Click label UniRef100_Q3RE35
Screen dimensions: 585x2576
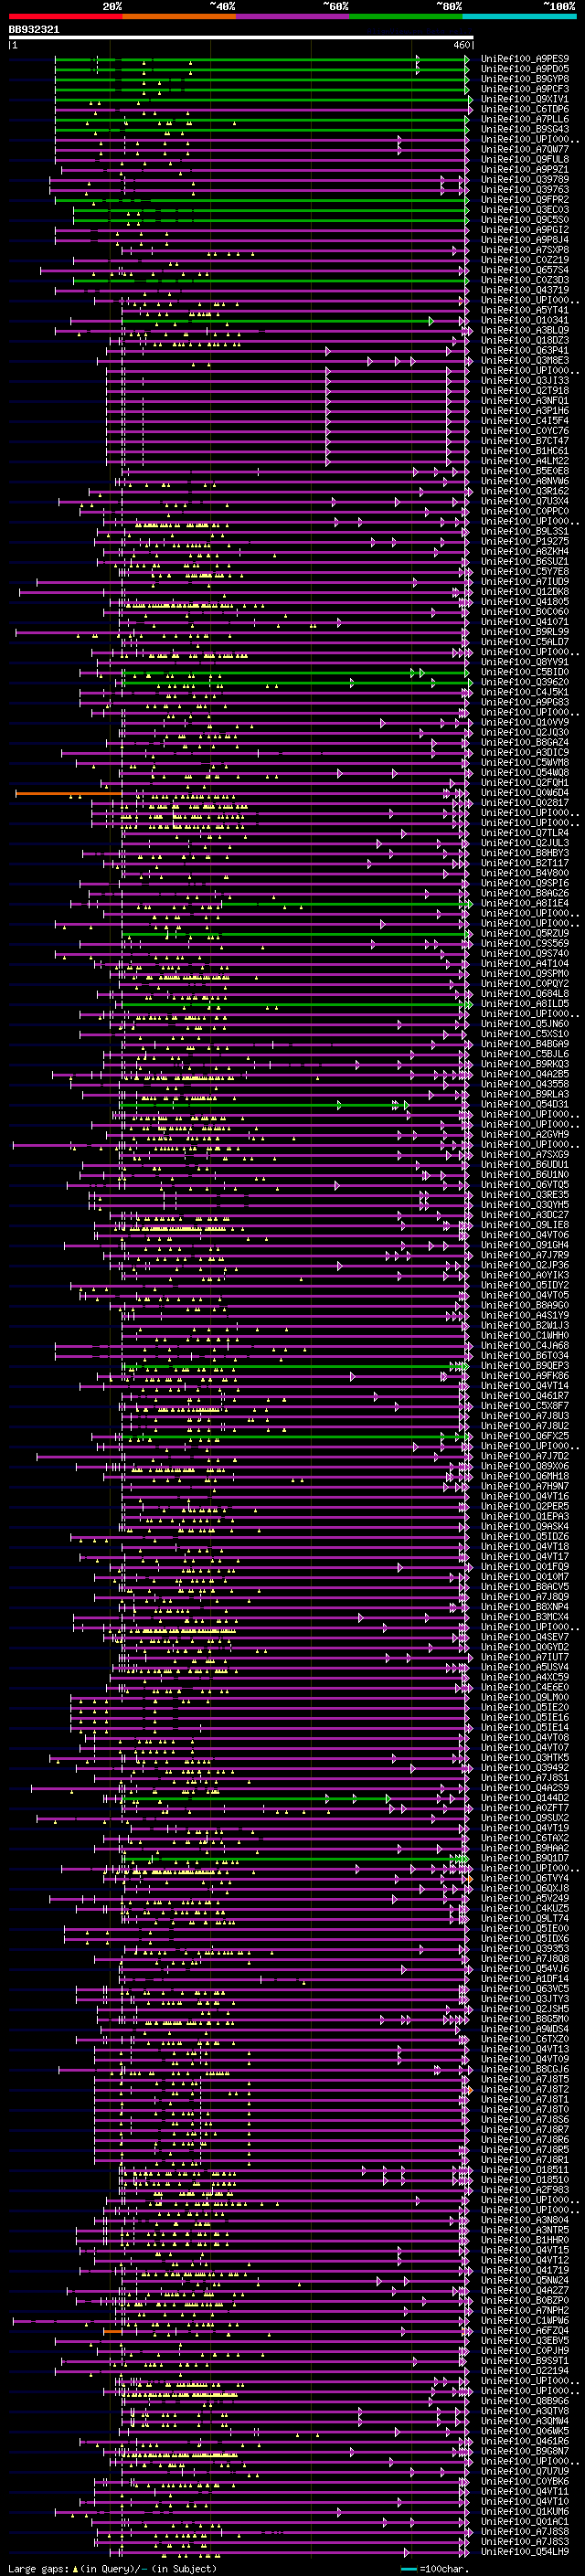pyautogui.click(x=525, y=1194)
